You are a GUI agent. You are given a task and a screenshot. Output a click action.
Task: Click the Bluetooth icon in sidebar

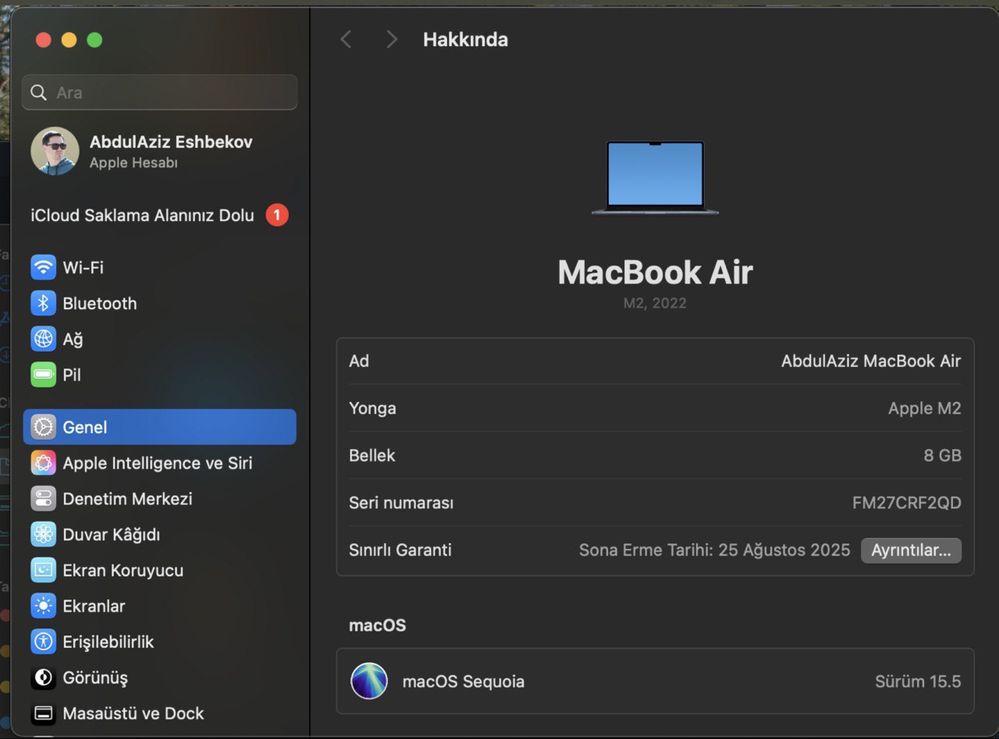point(43,303)
